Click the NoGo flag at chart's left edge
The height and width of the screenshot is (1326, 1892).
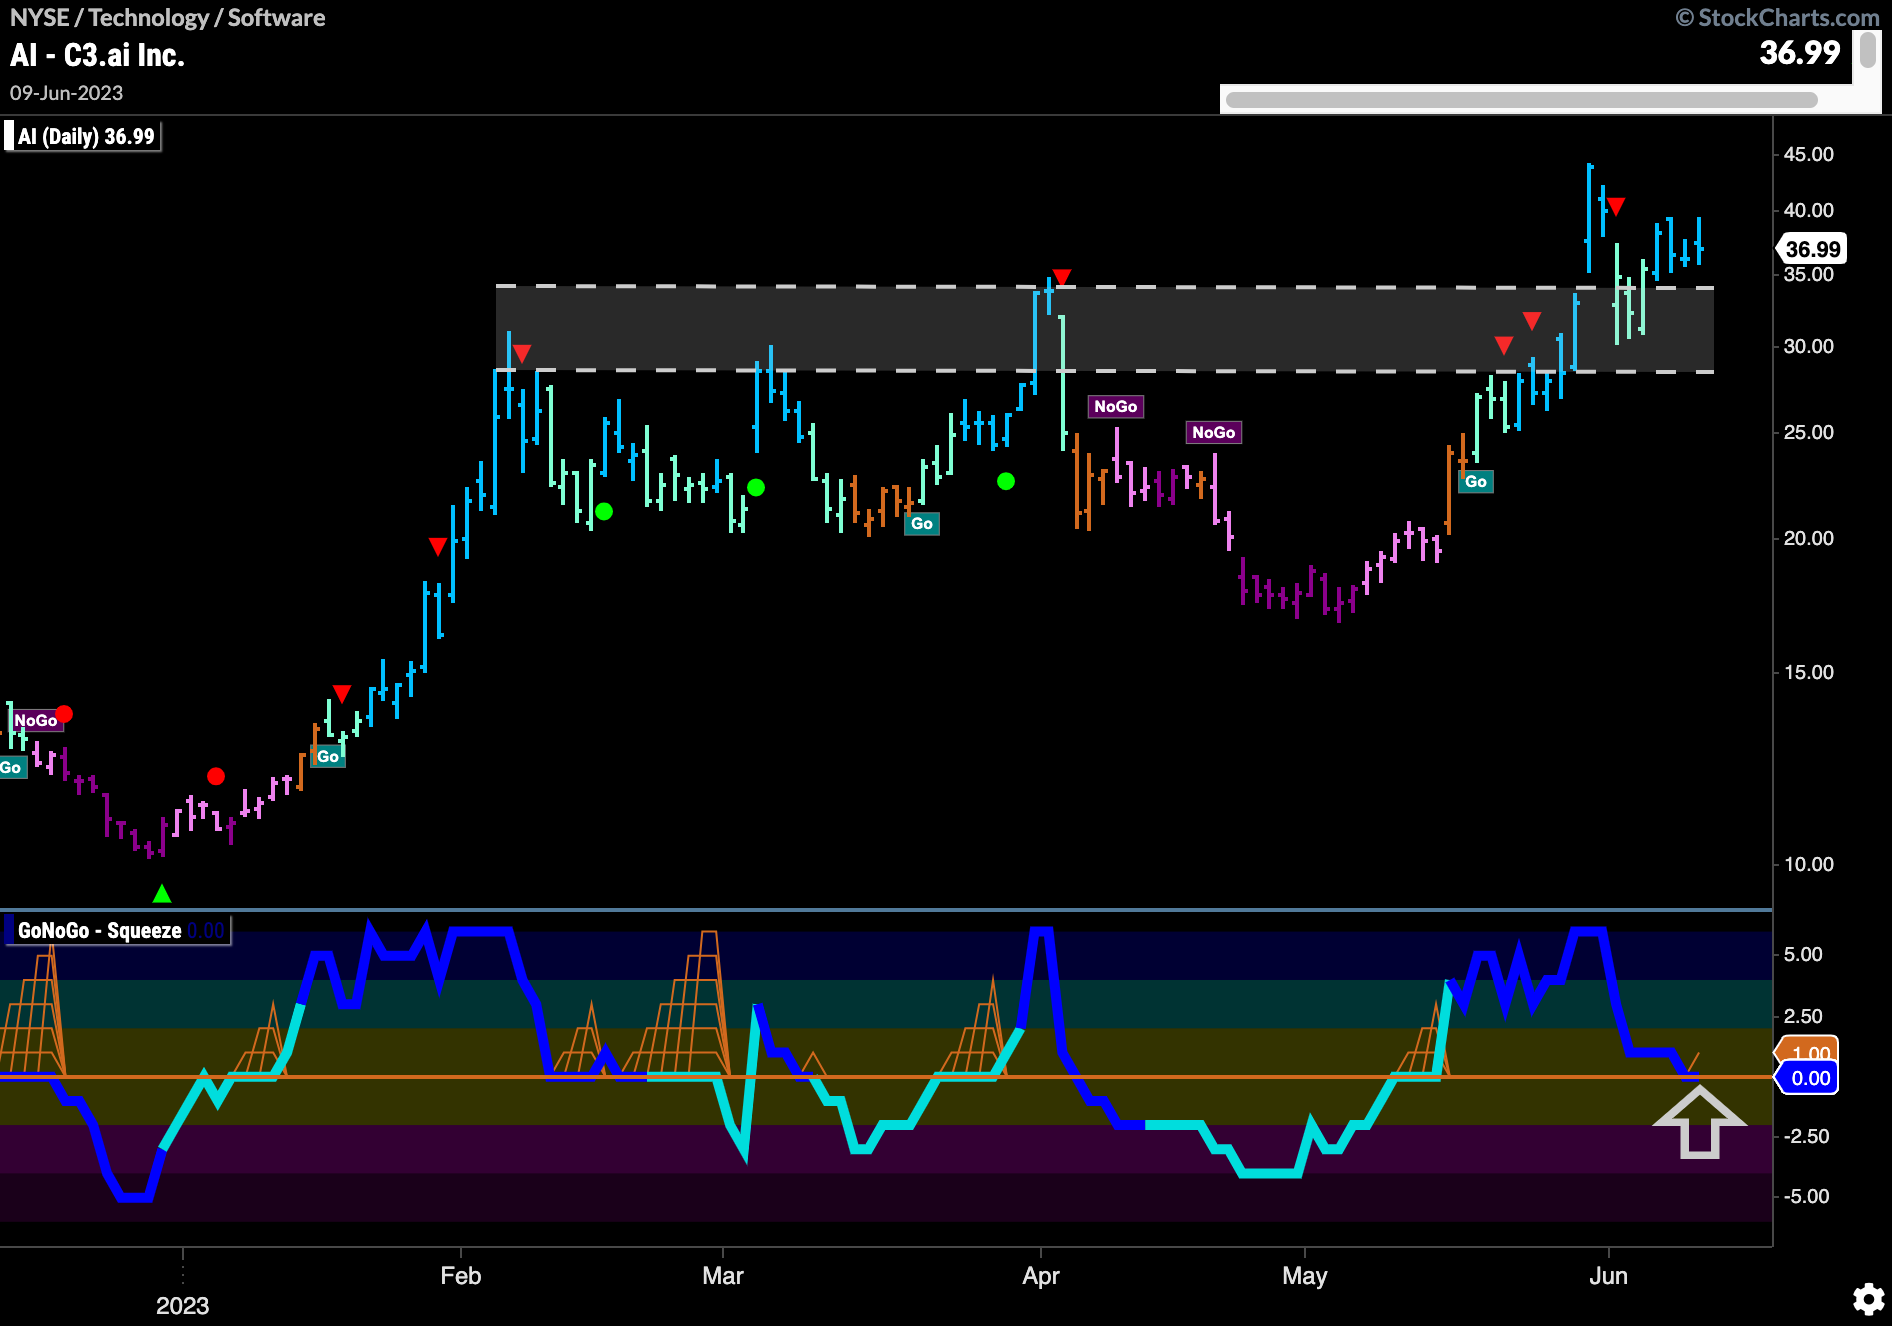(35, 720)
